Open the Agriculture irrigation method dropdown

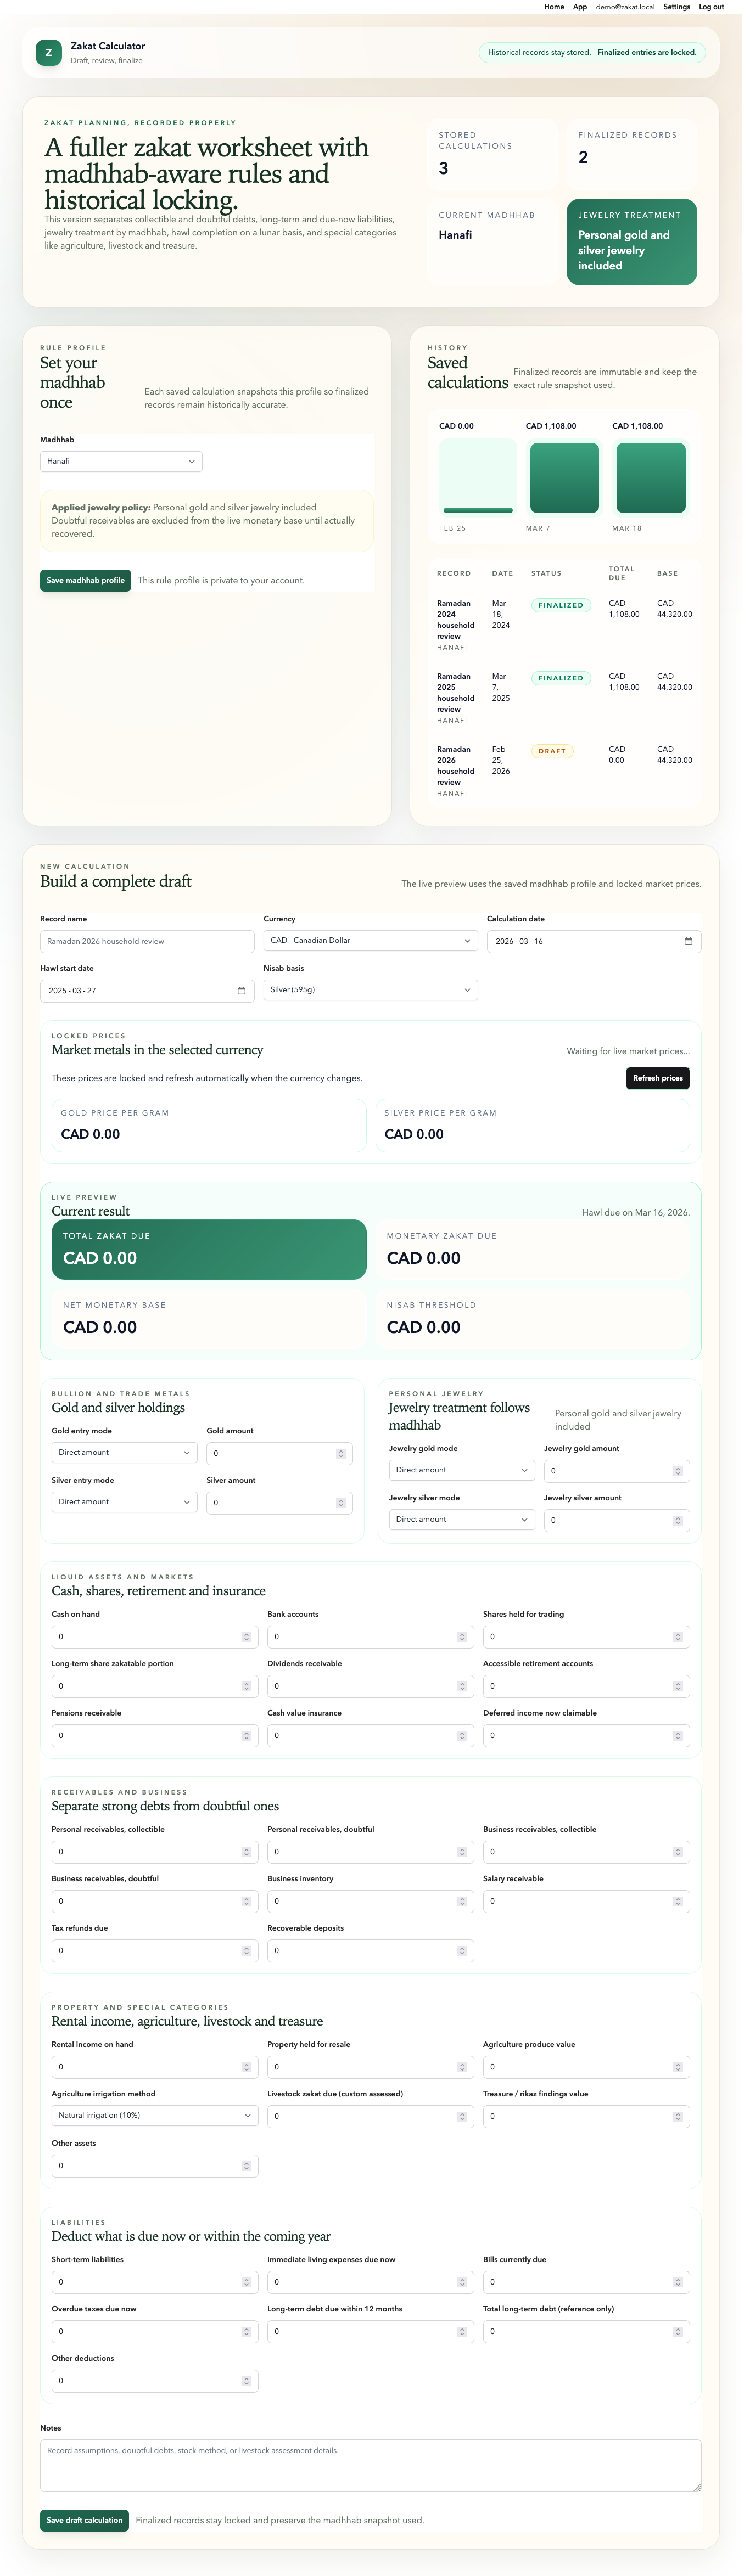pyautogui.click(x=154, y=2115)
